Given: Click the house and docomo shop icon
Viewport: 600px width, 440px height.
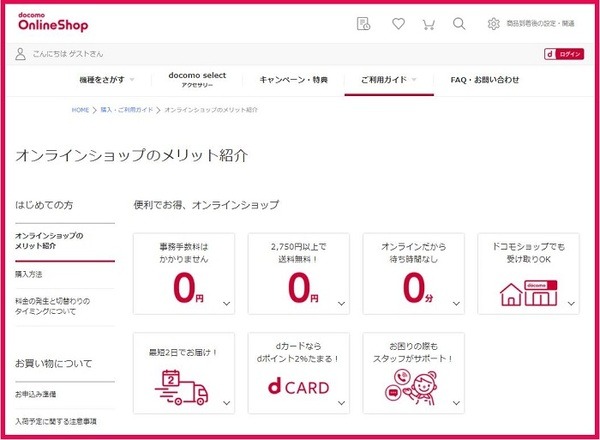Looking at the screenshot, I should click(528, 293).
